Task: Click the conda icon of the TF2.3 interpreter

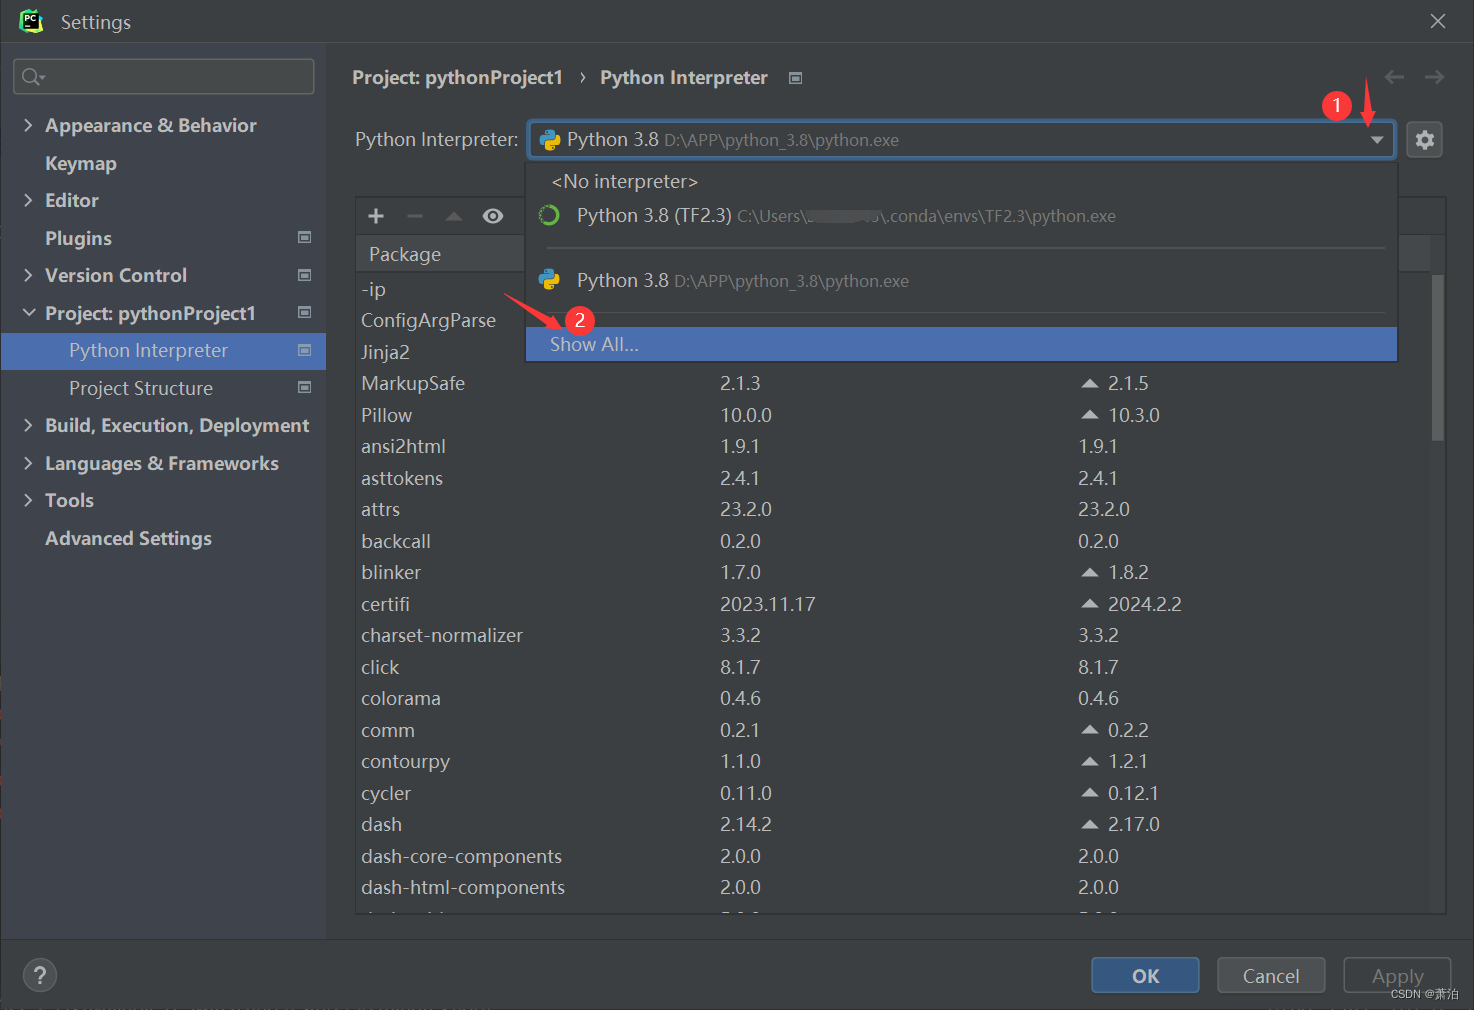Action: coord(549,215)
